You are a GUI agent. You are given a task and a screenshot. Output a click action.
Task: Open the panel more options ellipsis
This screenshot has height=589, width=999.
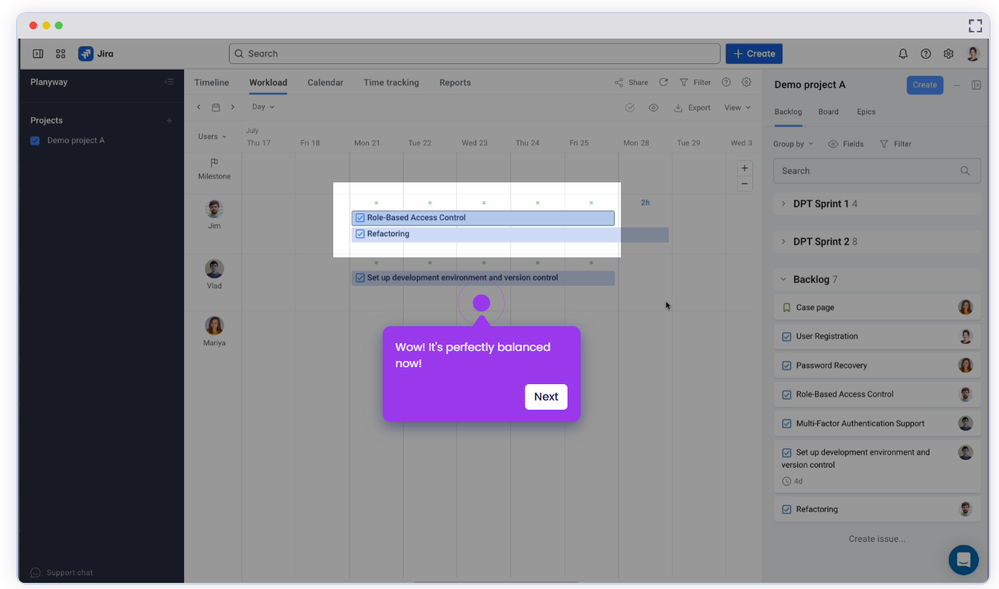956,85
